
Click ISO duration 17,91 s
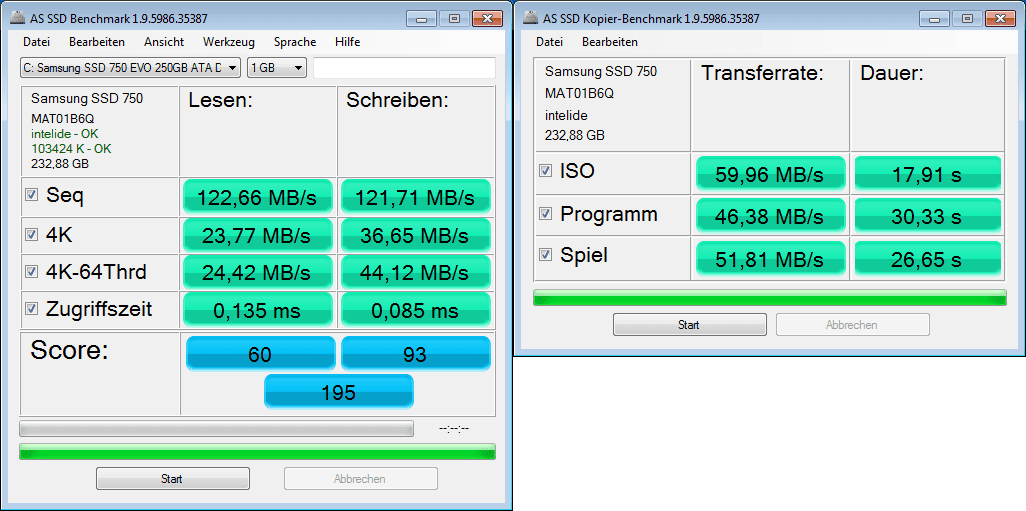928,173
